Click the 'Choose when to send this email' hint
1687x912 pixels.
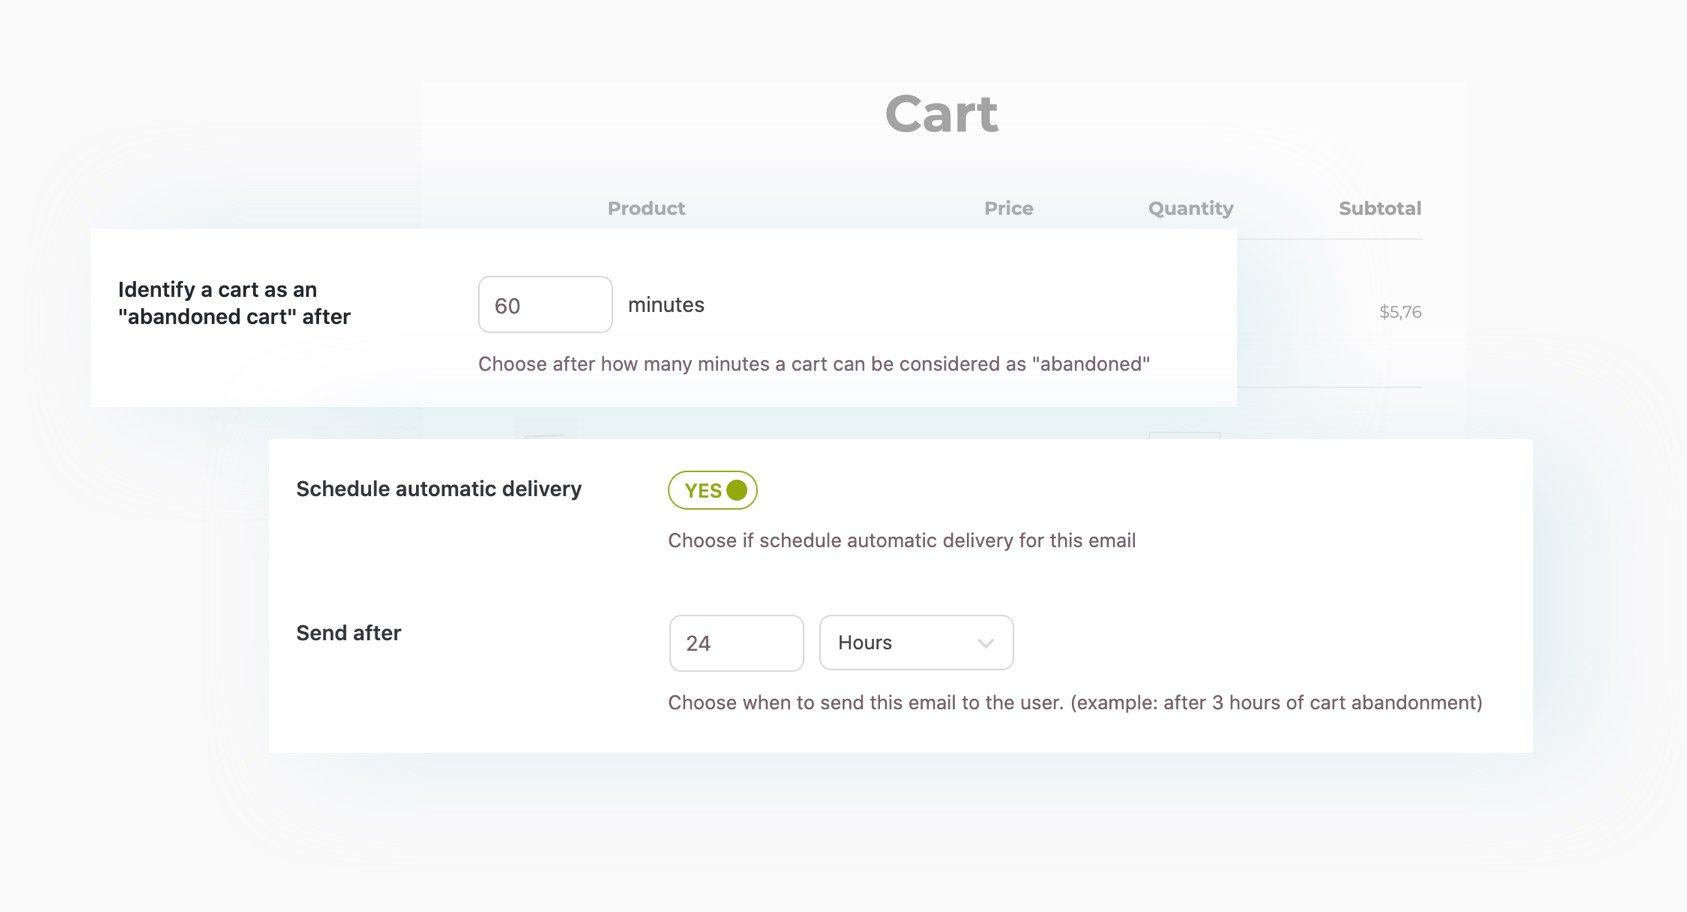point(1075,702)
